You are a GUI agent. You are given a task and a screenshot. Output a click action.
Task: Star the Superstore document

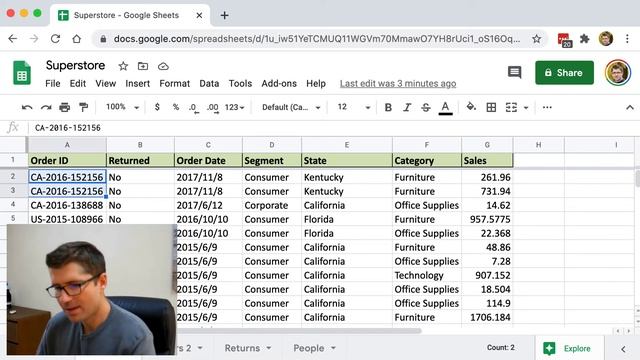pyautogui.click(x=123, y=66)
